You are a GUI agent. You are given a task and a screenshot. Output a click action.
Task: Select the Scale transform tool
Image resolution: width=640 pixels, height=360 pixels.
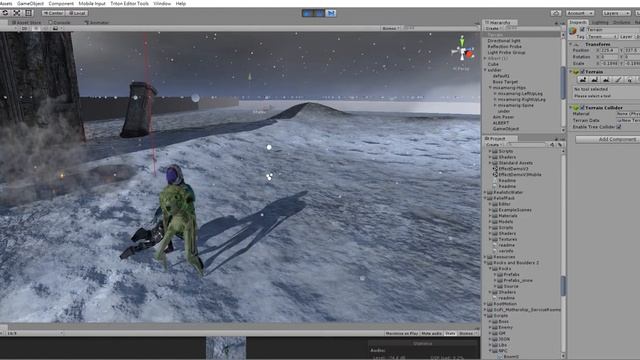pyautogui.click(x=17, y=13)
